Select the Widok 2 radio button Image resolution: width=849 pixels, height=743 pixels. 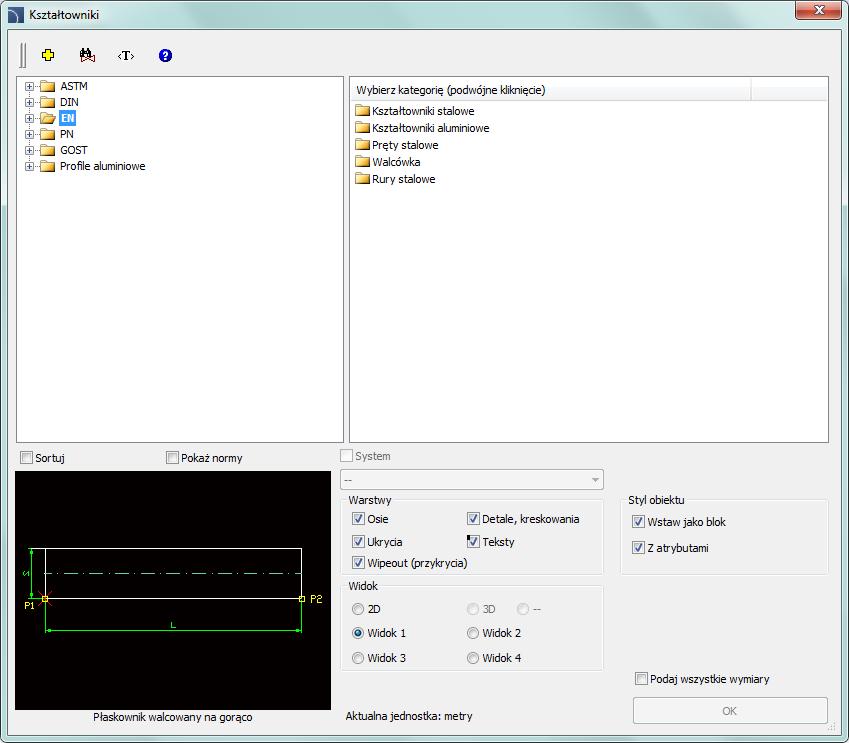(473, 633)
